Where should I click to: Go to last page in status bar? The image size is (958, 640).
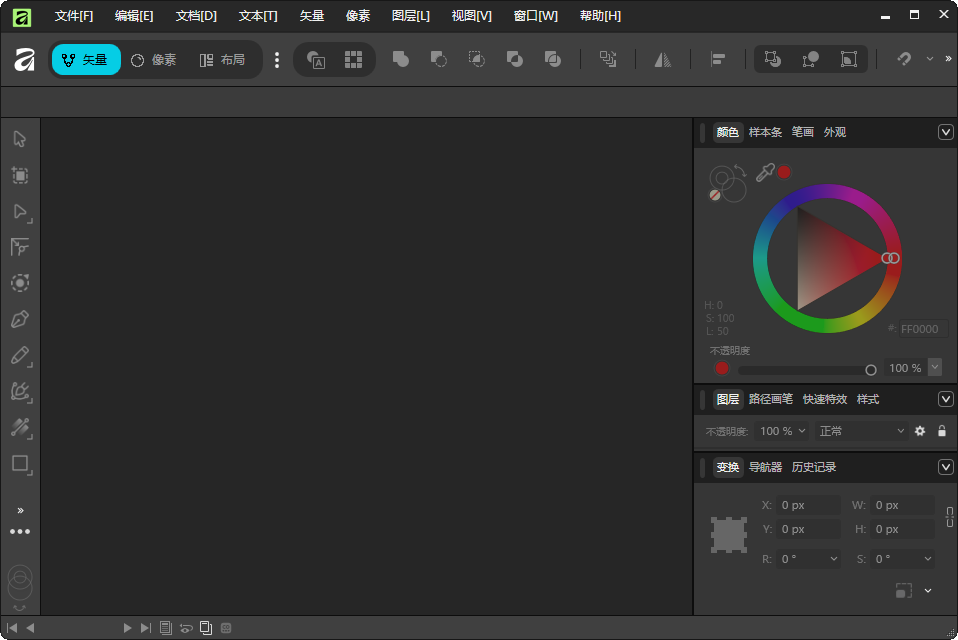tap(145, 628)
